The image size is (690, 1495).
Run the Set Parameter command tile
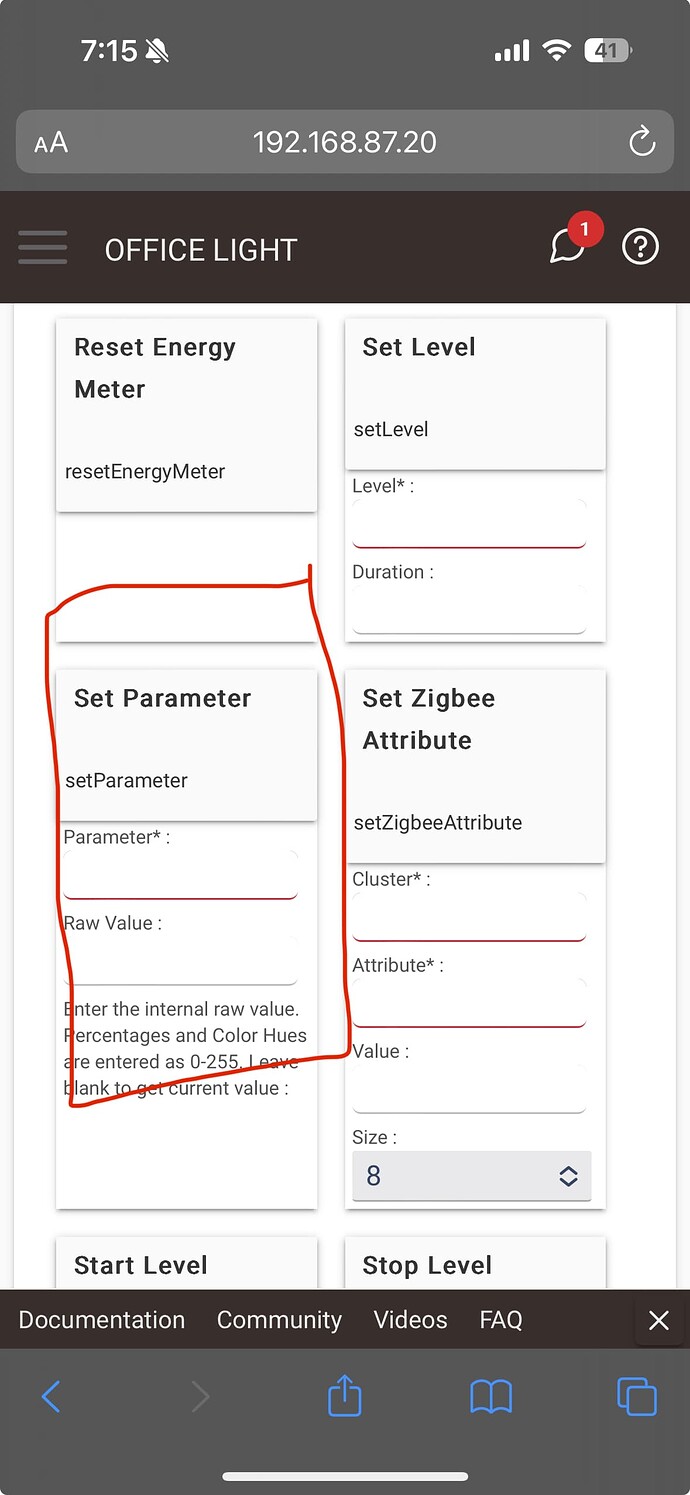coord(186,745)
